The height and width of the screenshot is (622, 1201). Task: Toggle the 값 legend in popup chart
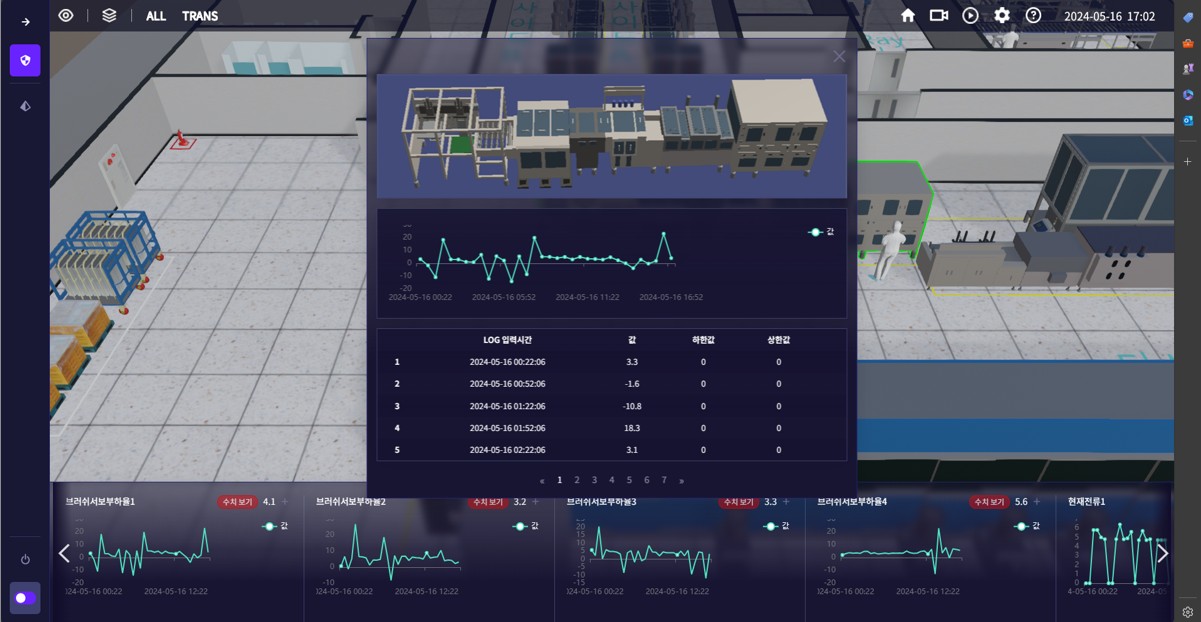(821, 232)
